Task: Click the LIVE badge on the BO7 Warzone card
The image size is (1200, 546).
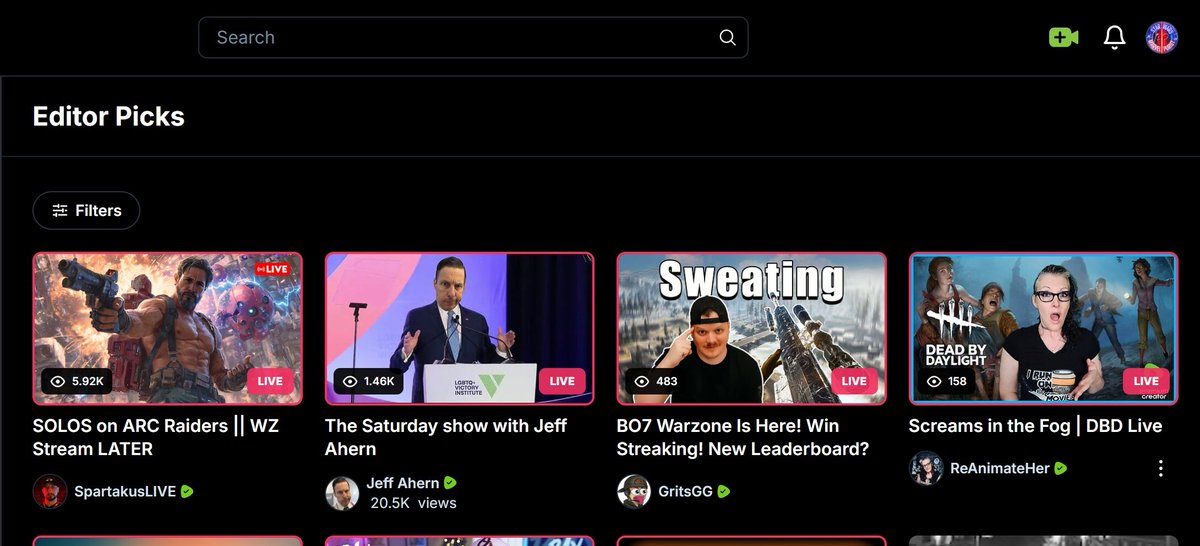Action: [854, 381]
